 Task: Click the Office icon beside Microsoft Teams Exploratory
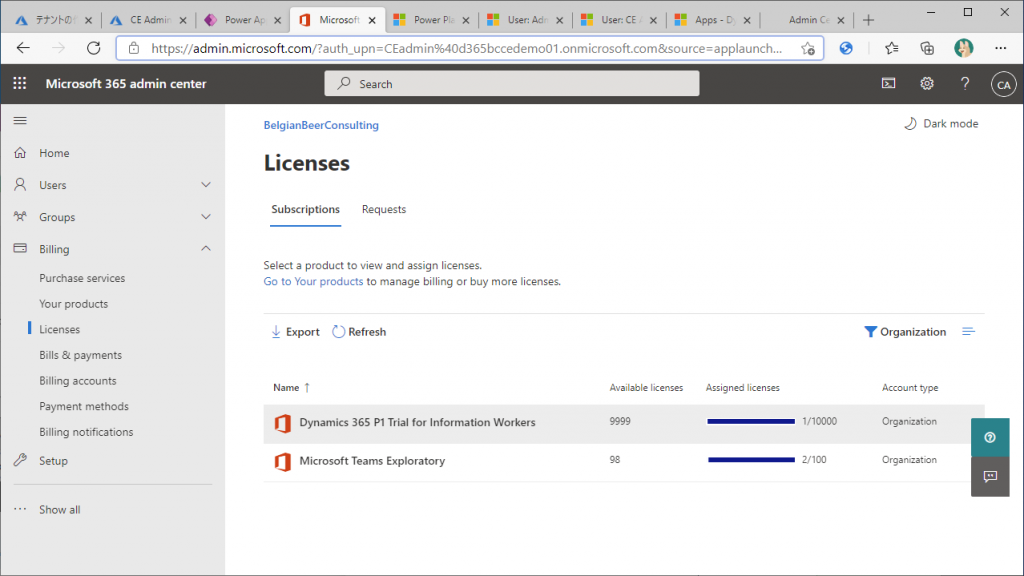(x=283, y=462)
